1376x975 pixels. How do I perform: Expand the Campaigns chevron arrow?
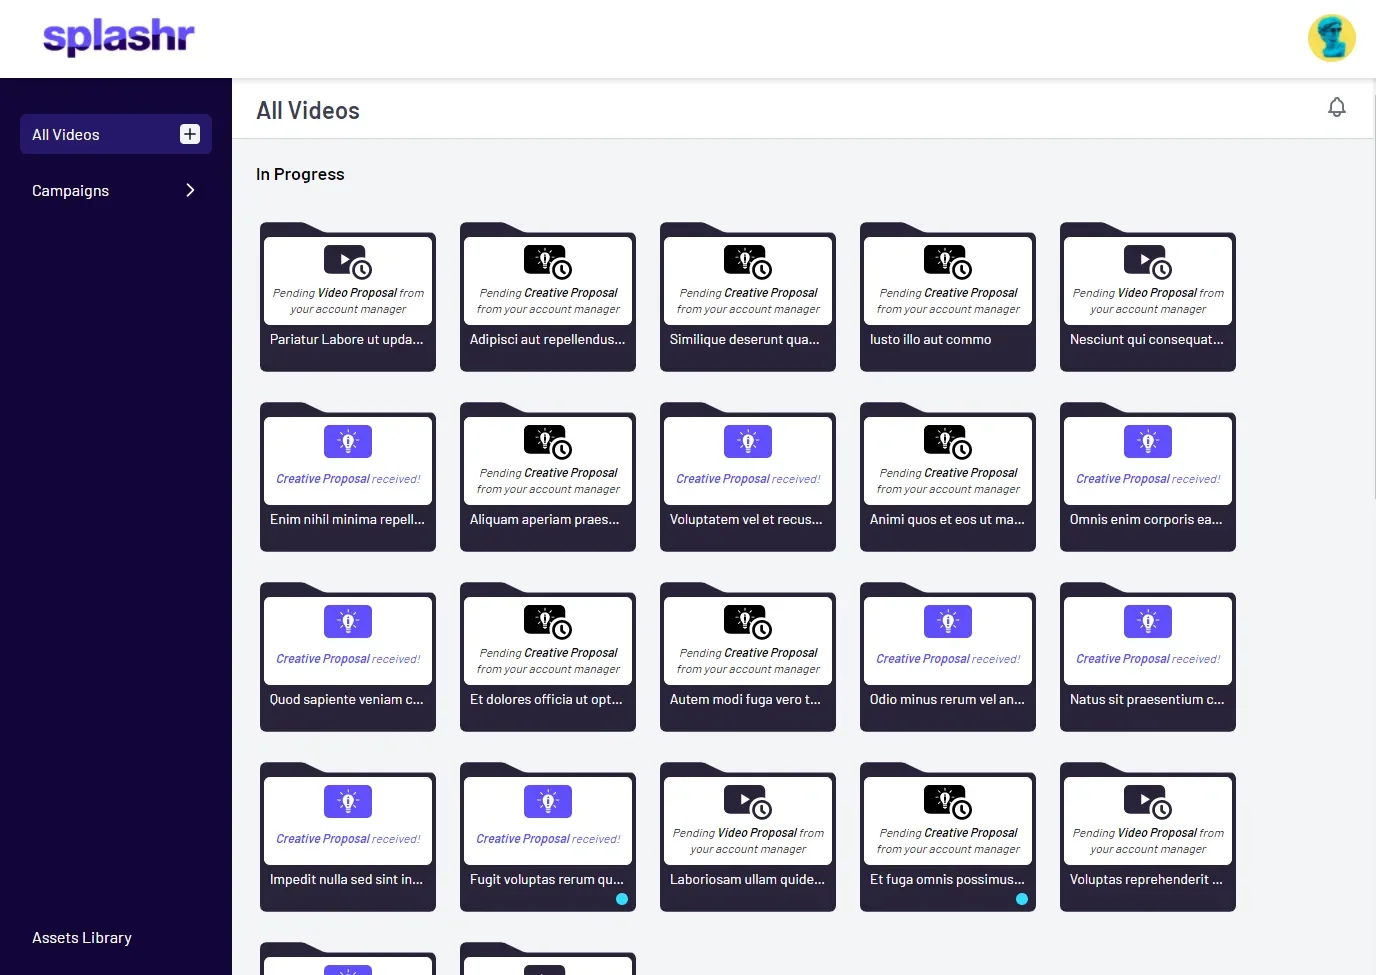tap(190, 190)
